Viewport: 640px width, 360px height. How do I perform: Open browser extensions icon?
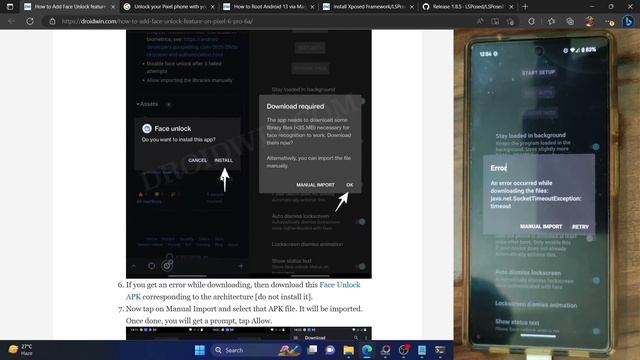pos(531,21)
